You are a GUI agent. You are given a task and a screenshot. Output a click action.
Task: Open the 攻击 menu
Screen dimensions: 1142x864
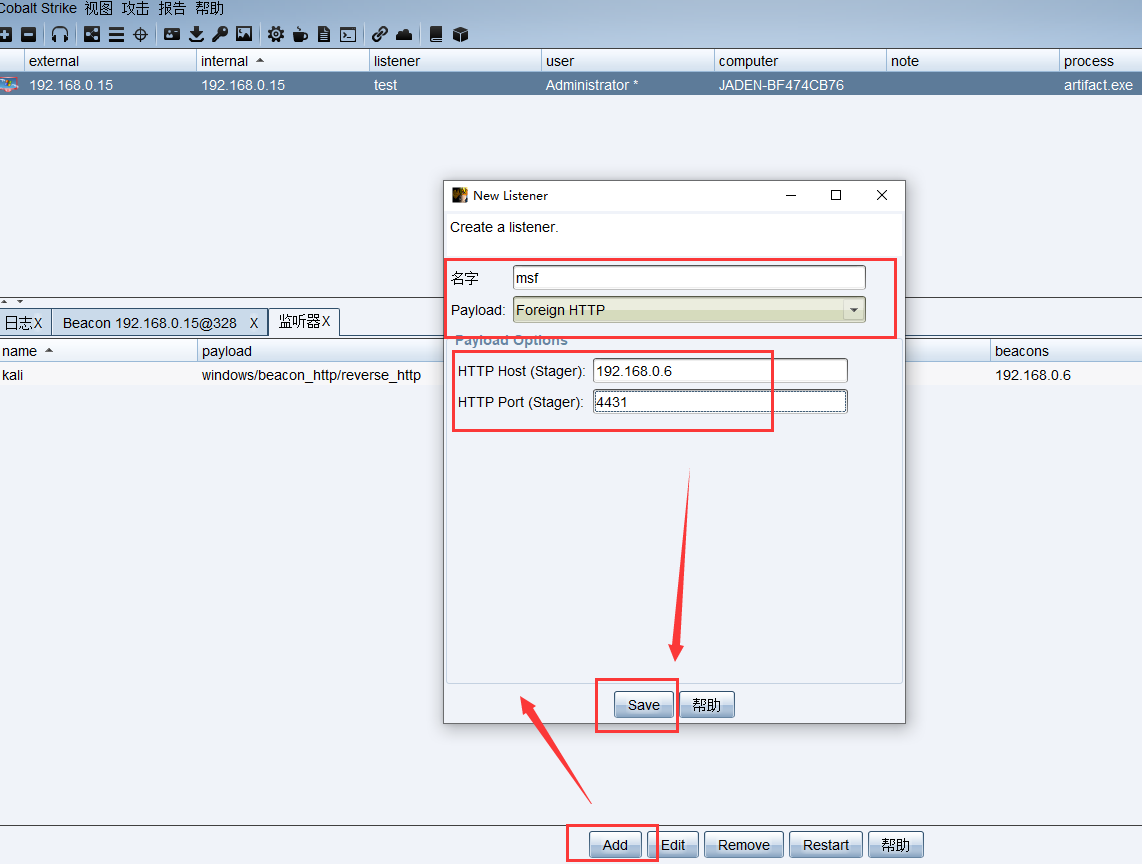(135, 8)
